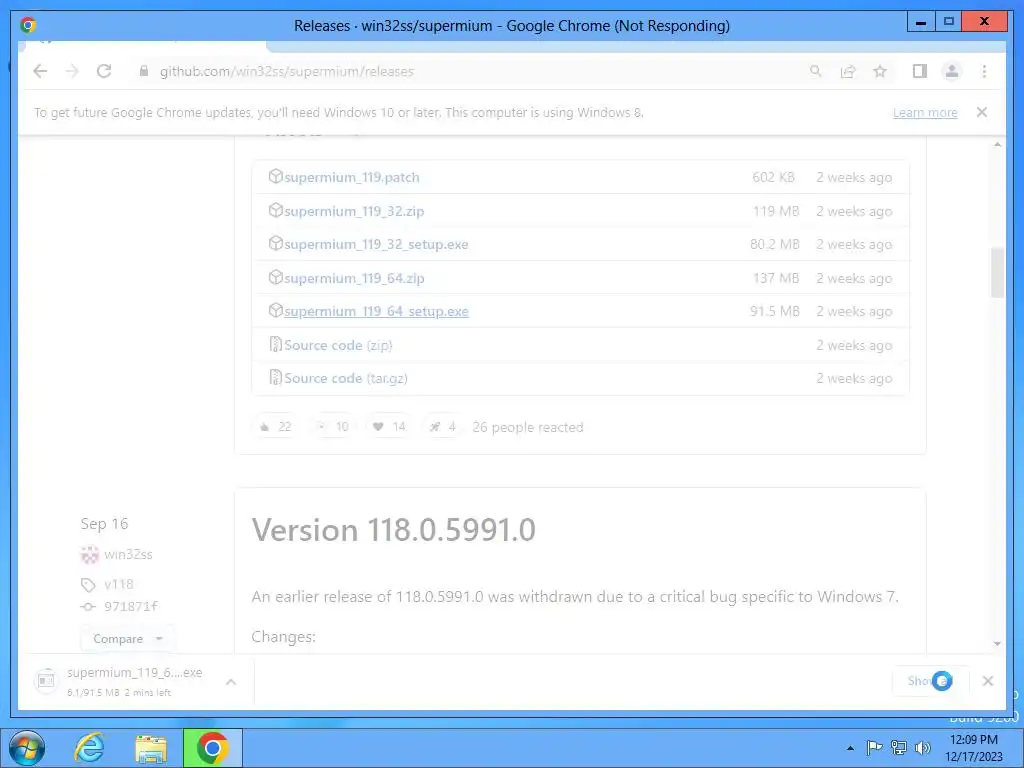
Task: Click package icon beside supermium_119_64.zip
Action: click(276, 277)
